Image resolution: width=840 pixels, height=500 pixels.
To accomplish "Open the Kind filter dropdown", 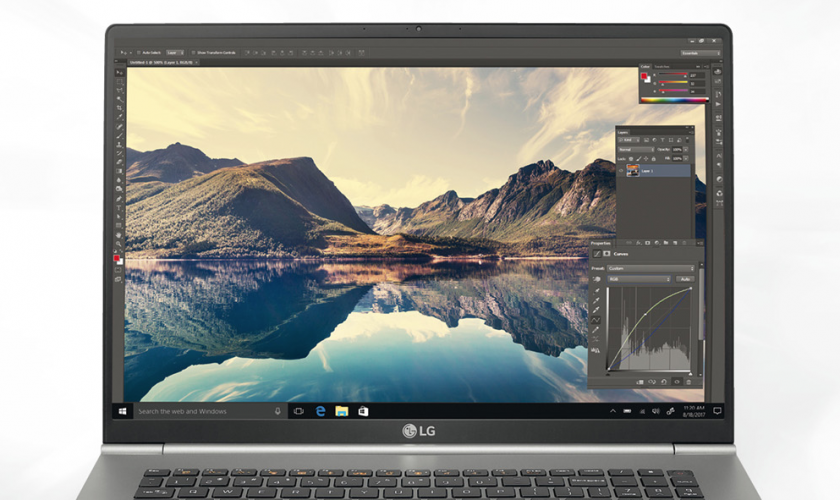I will point(629,140).
